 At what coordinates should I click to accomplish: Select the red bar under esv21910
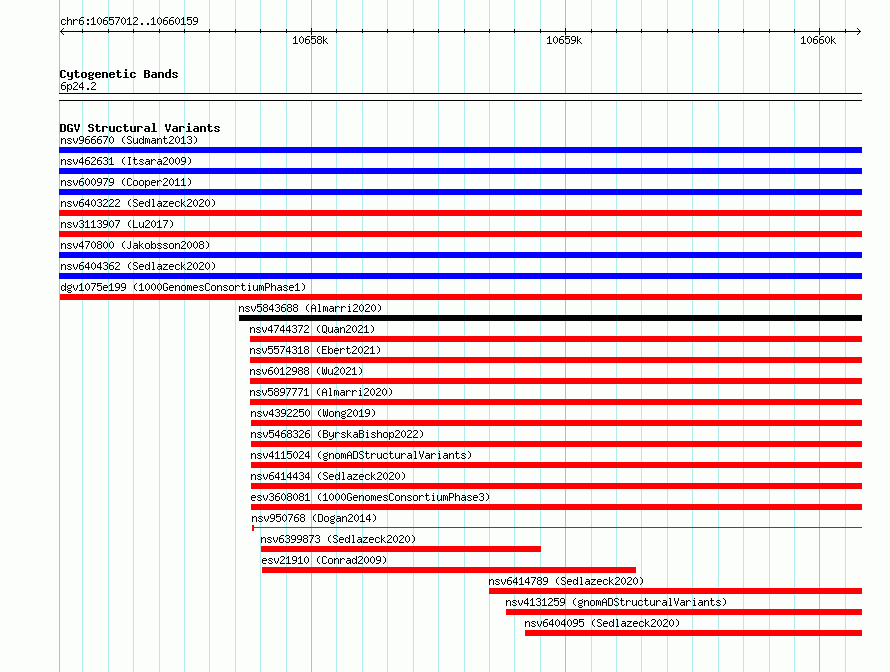449,570
